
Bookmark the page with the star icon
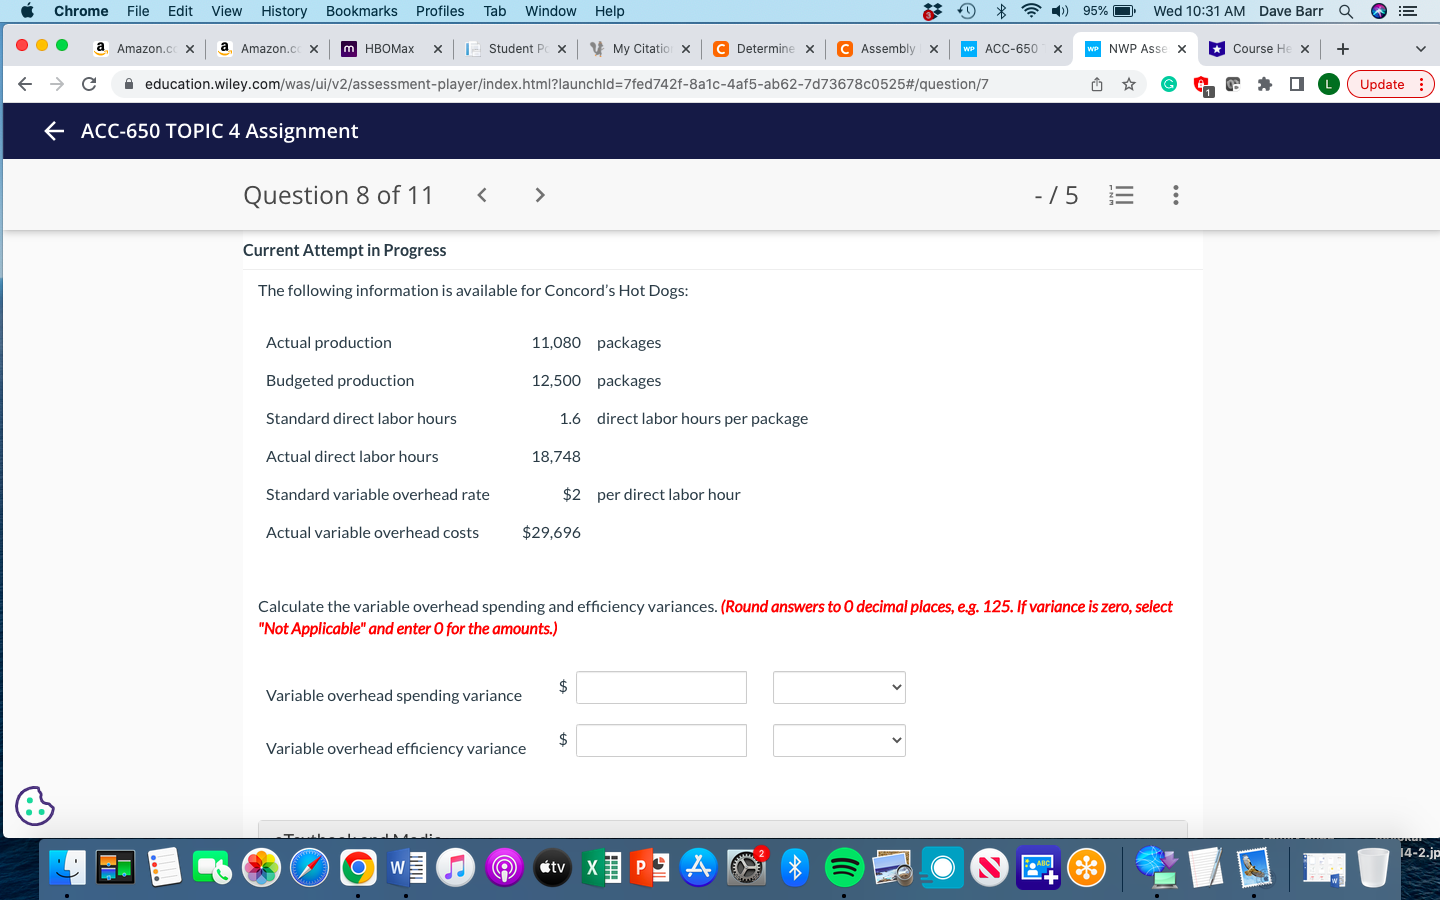pyautogui.click(x=1129, y=84)
